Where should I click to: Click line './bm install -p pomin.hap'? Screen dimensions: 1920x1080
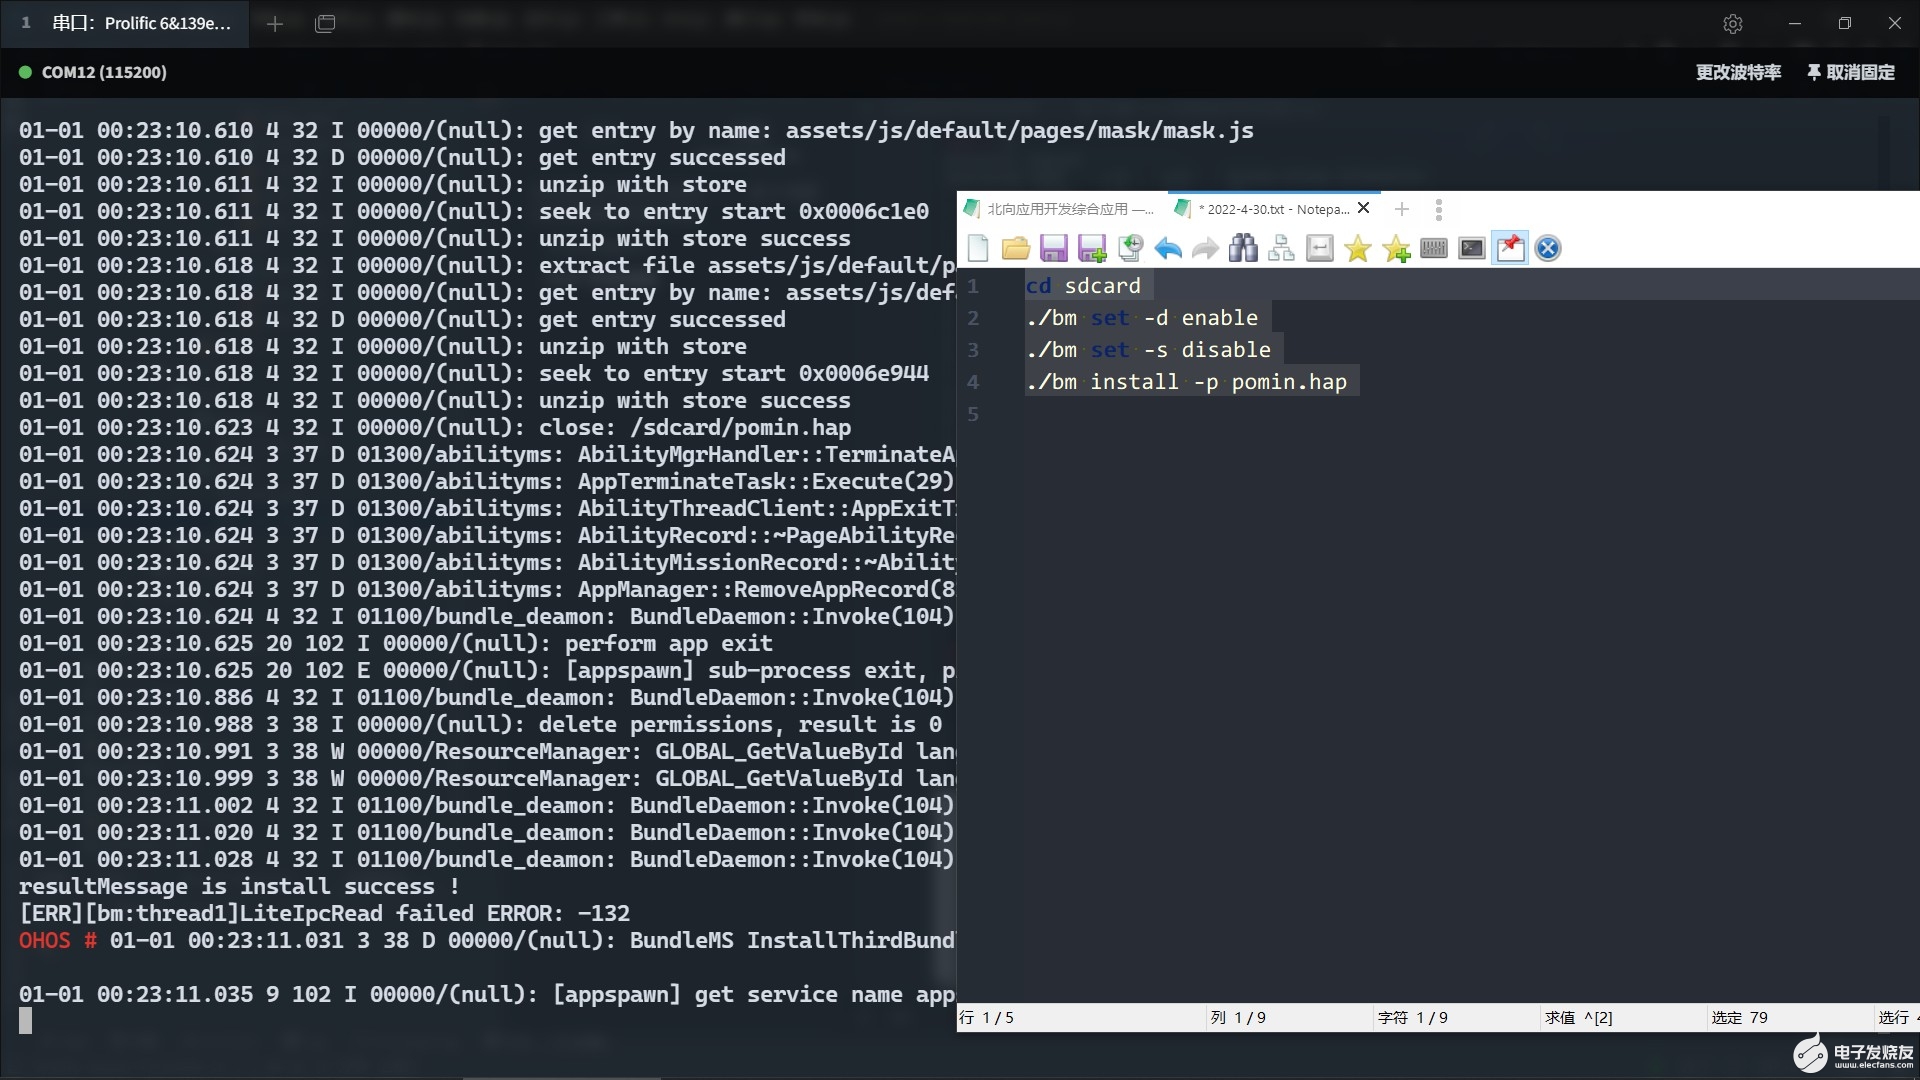(x=1186, y=382)
